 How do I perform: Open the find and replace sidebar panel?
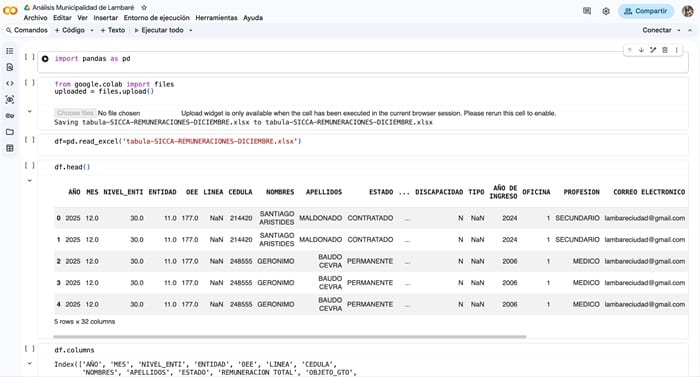[x=10, y=67]
